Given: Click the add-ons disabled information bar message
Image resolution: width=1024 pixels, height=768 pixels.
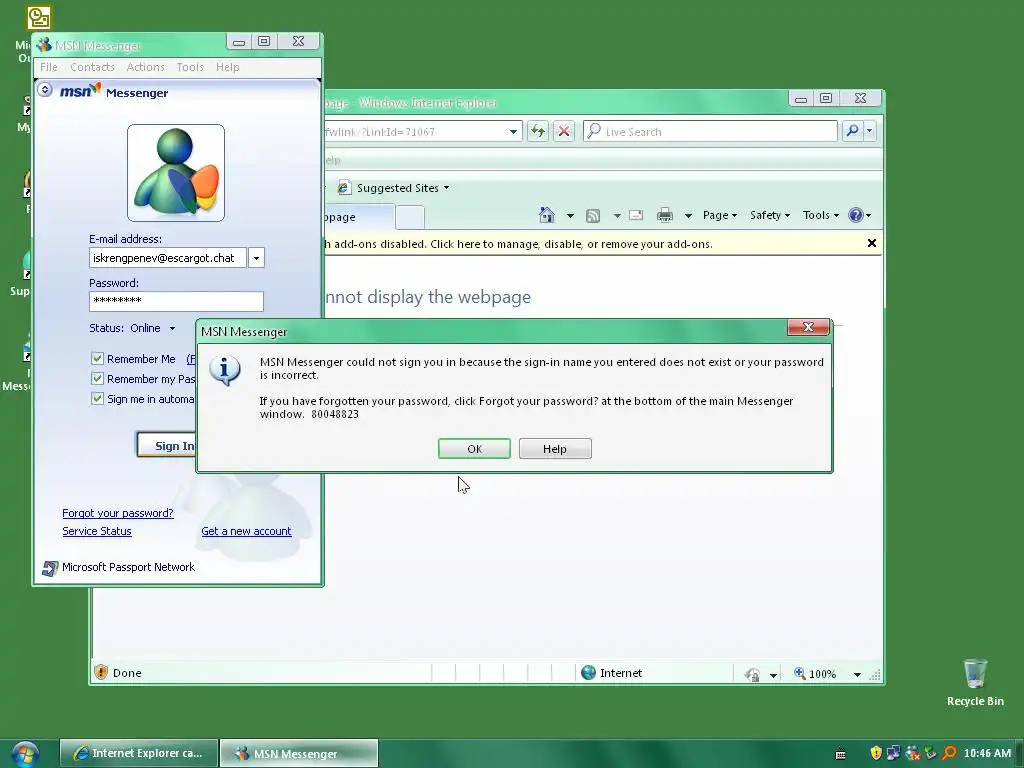Looking at the screenshot, I should [519, 244].
